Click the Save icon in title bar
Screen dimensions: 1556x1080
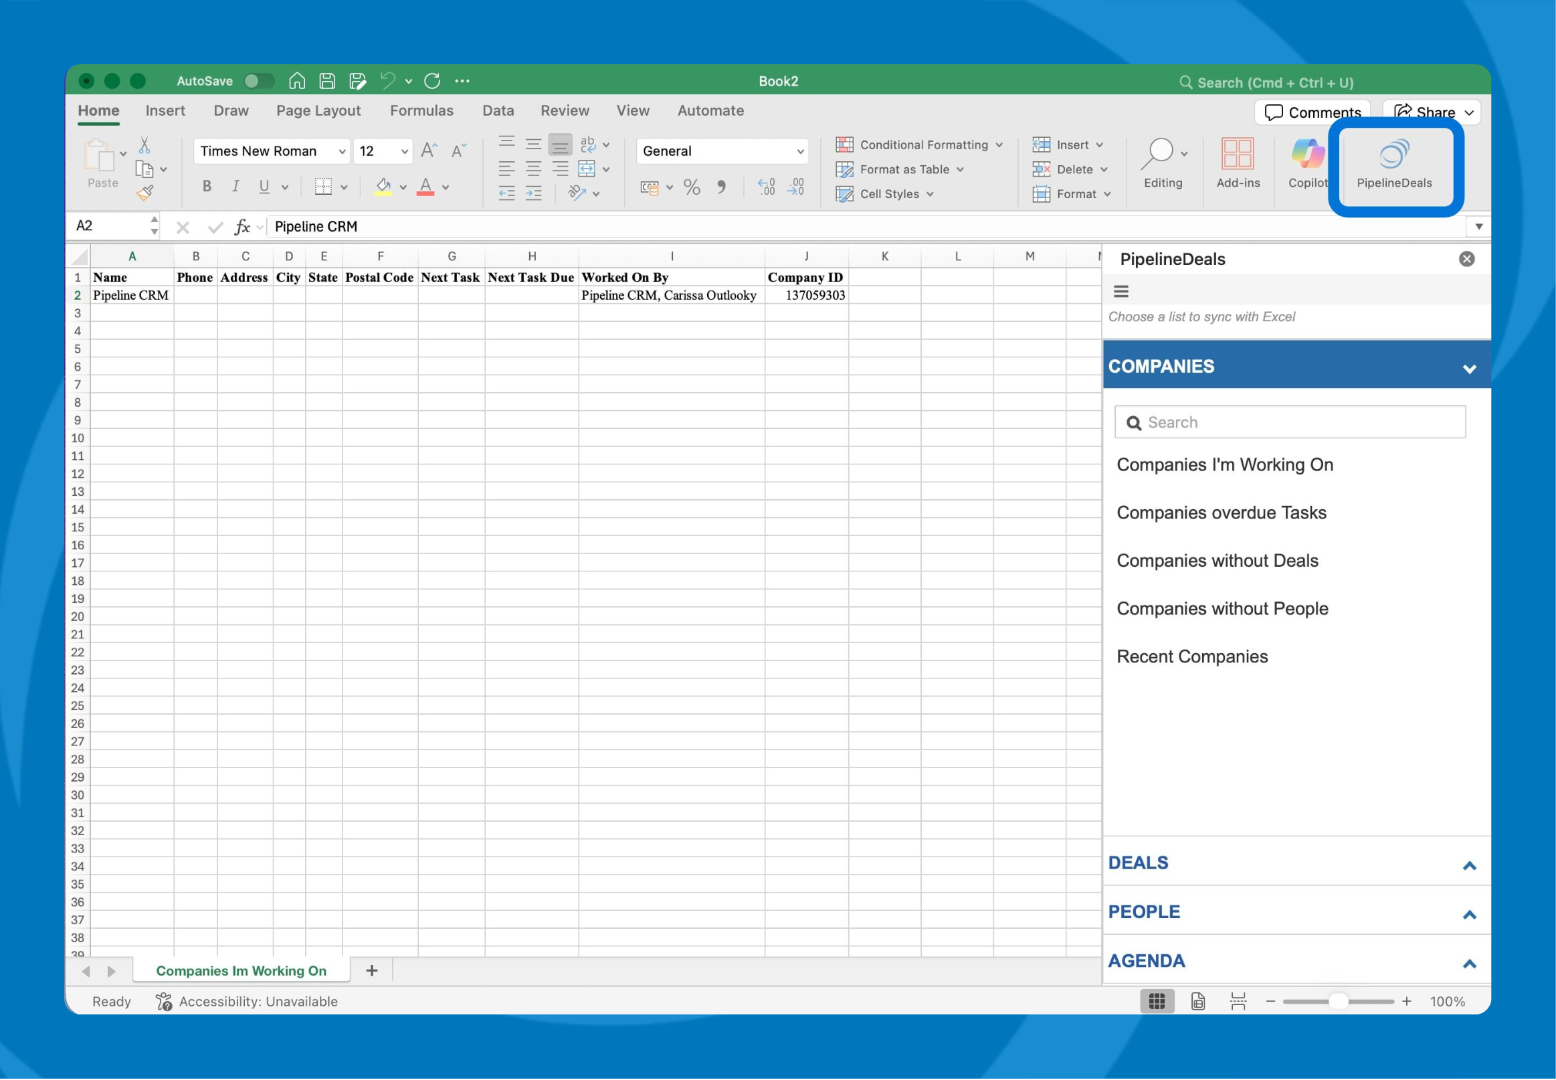pyautogui.click(x=327, y=81)
